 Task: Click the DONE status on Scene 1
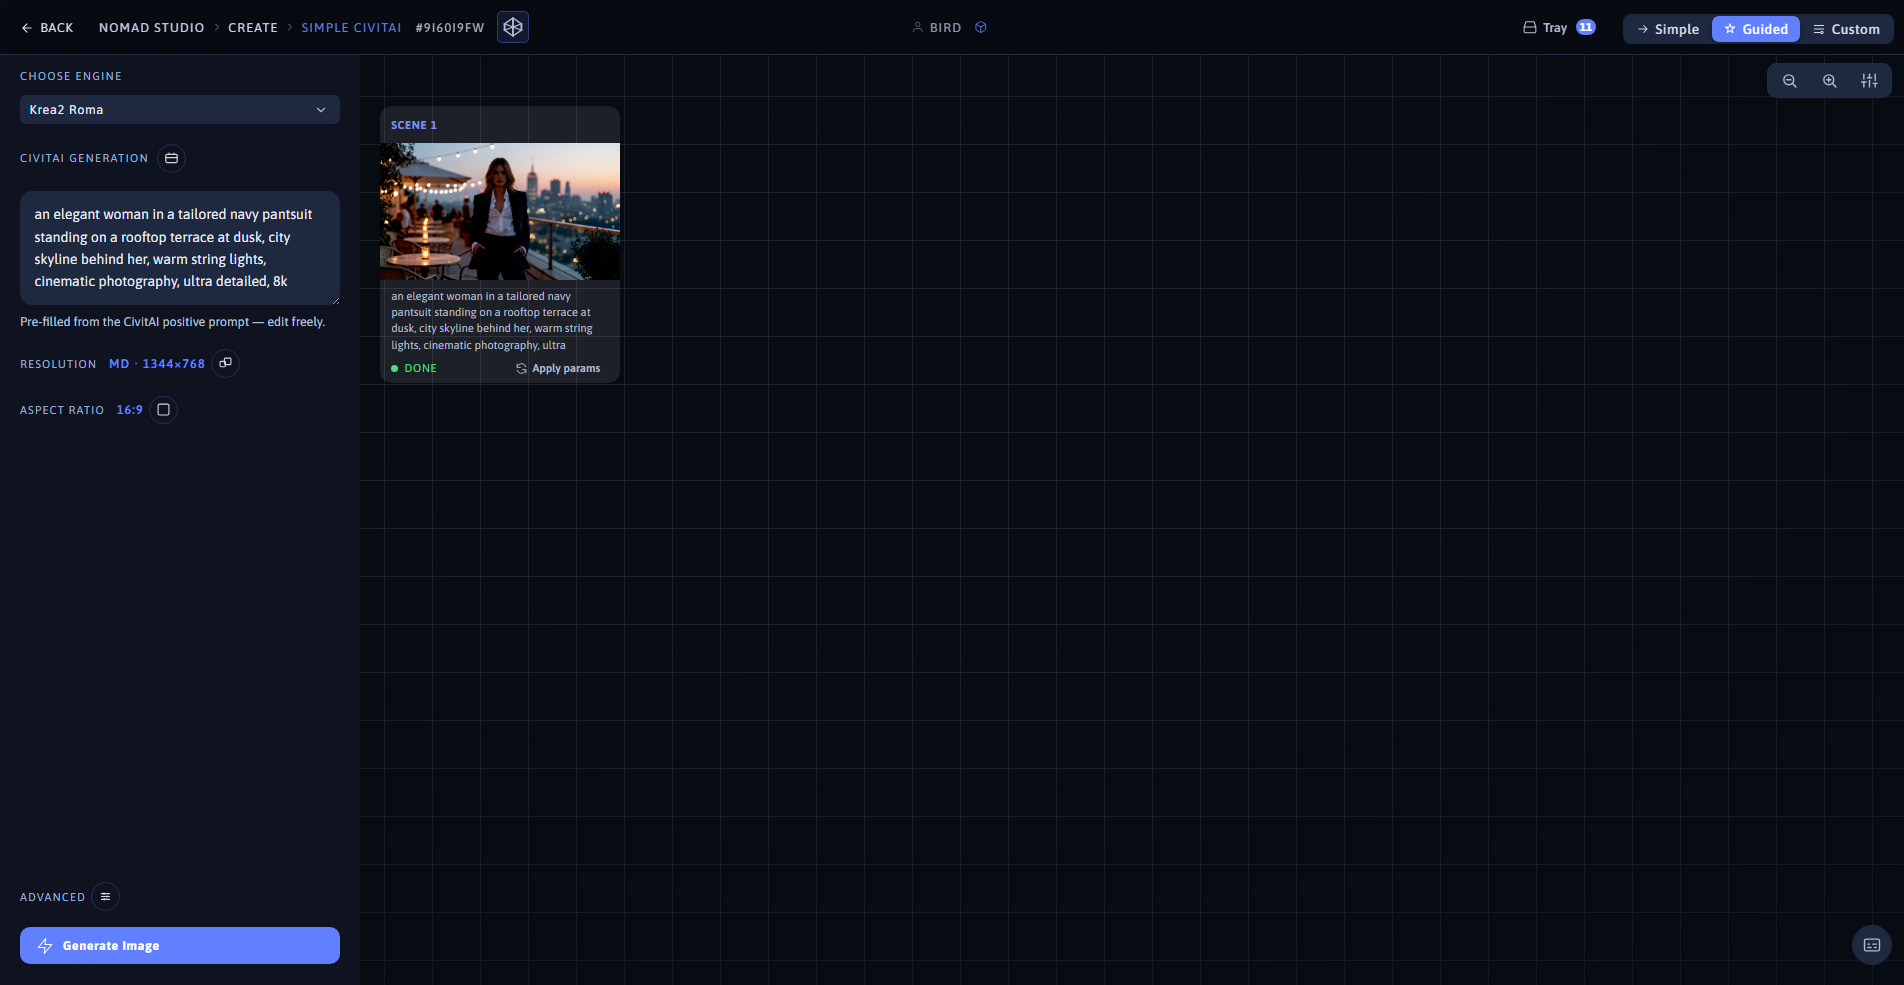414,369
